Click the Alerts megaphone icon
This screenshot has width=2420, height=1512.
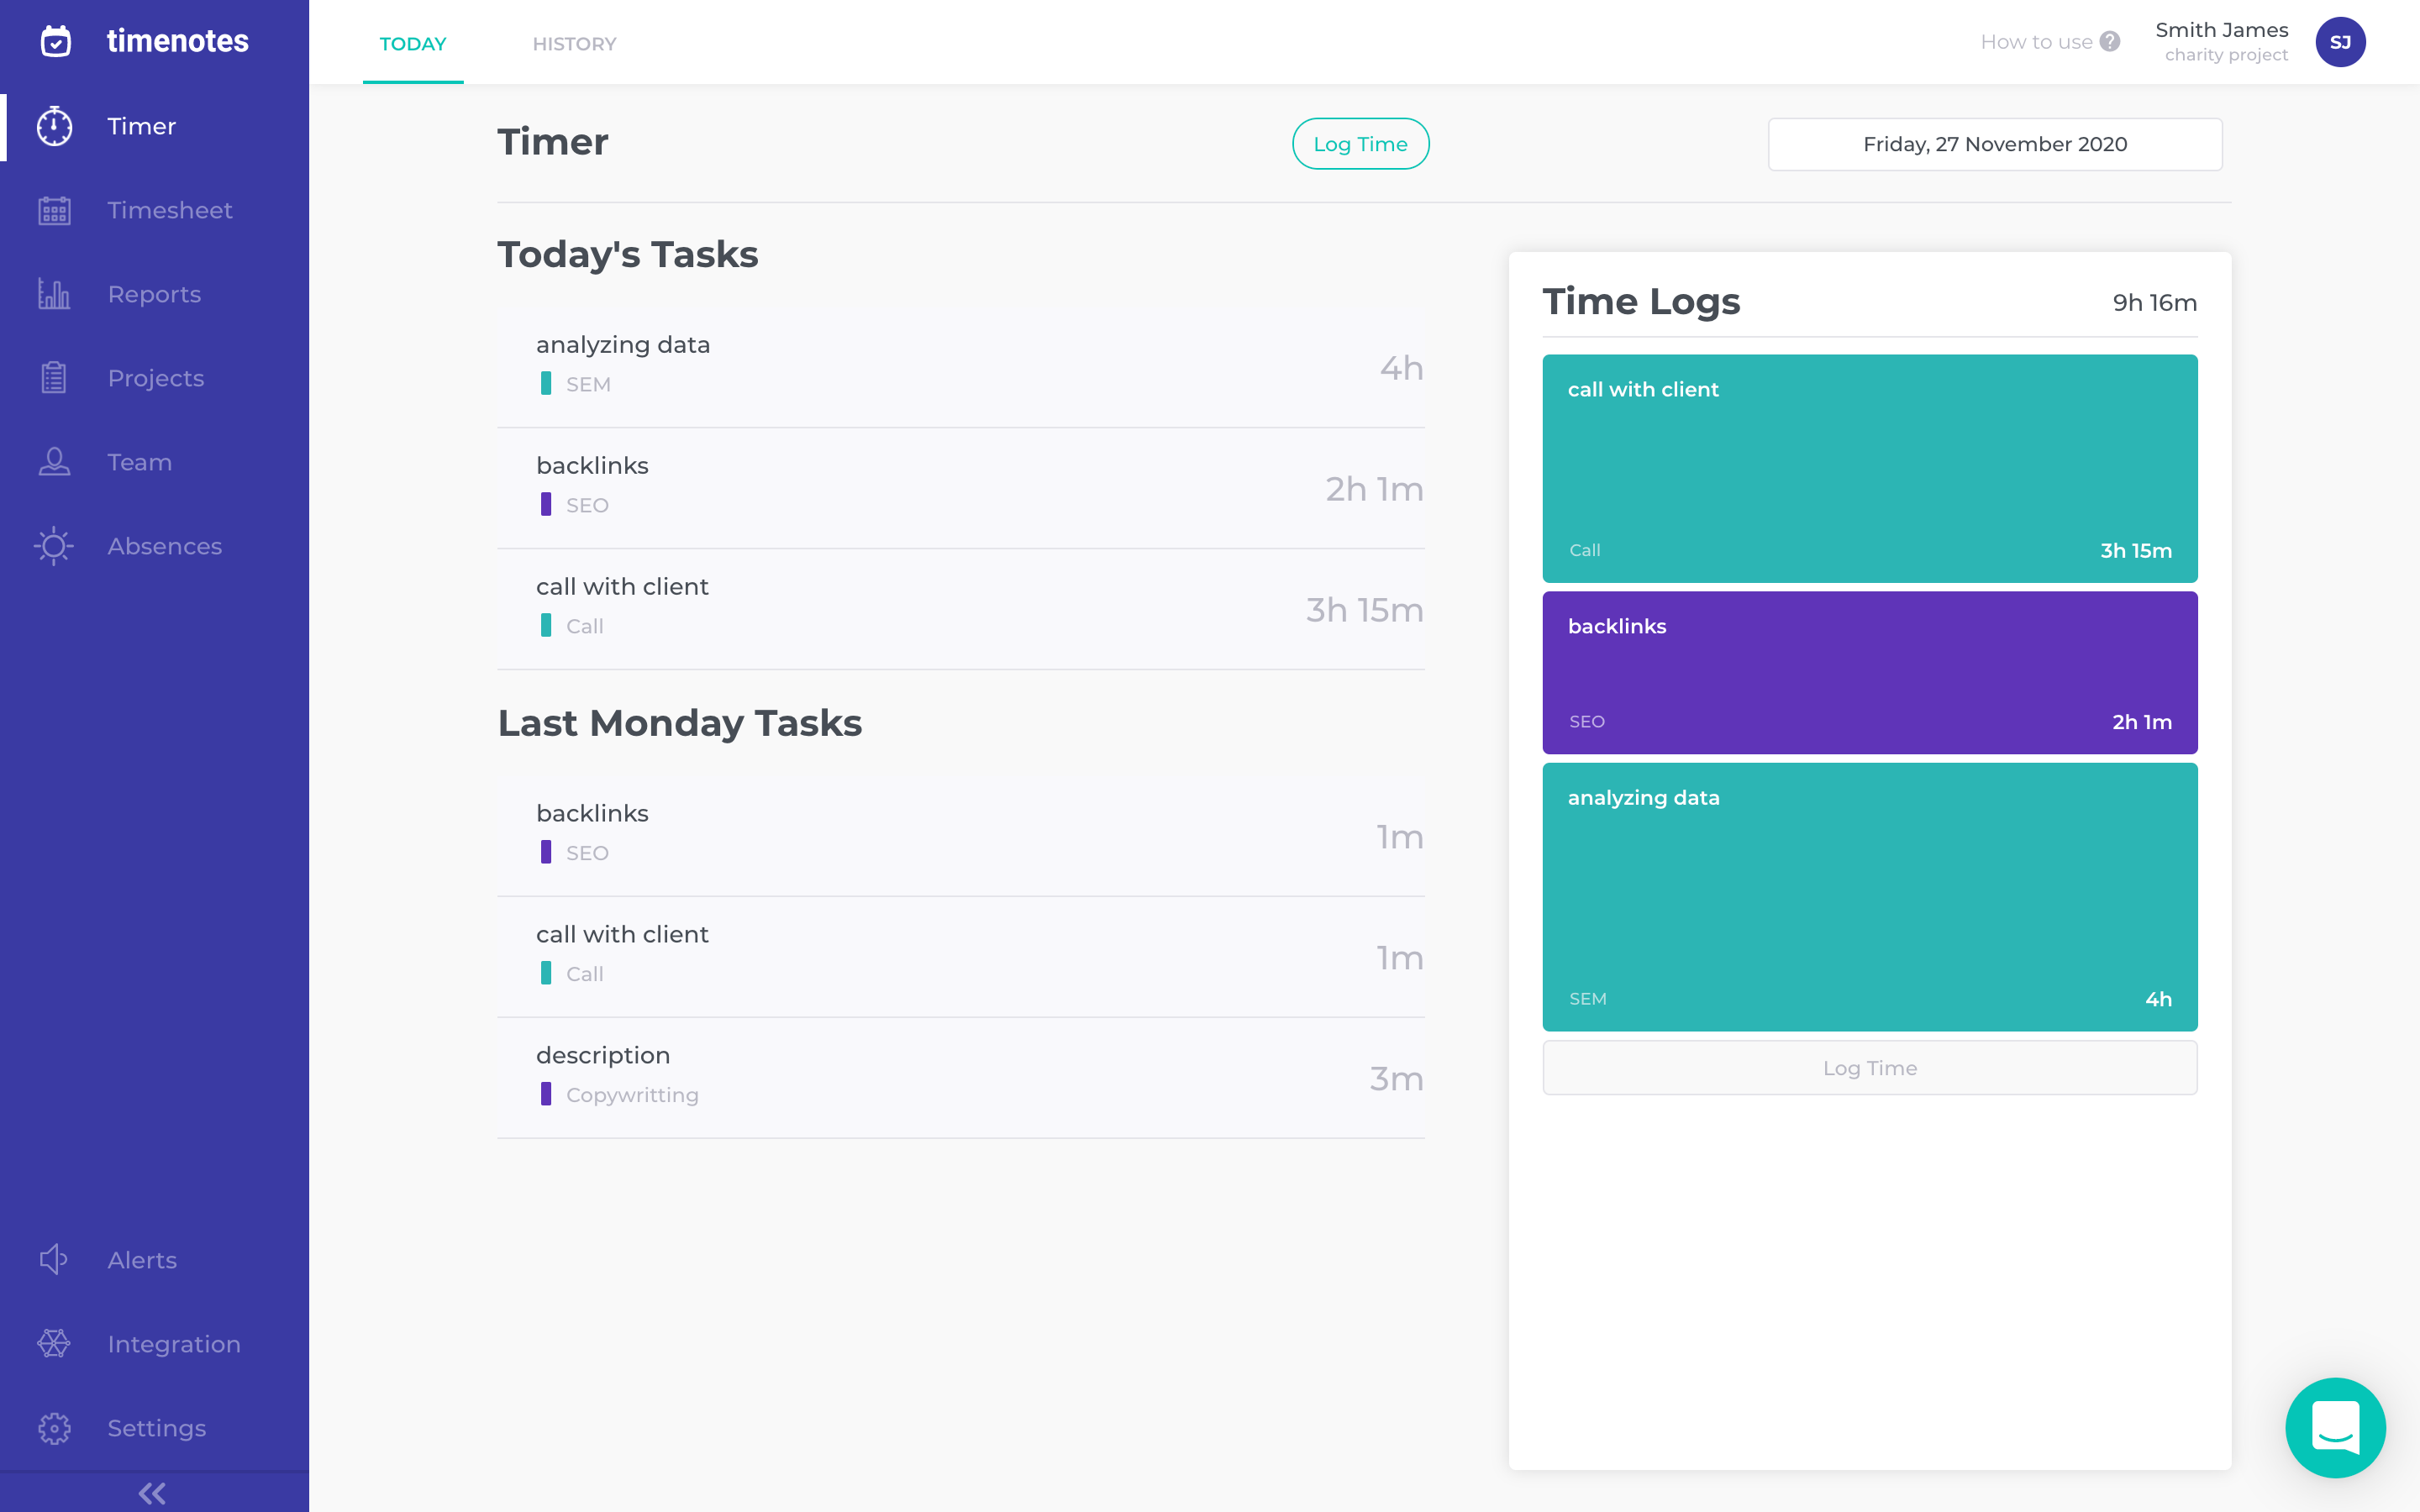click(x=54, y=1260)
